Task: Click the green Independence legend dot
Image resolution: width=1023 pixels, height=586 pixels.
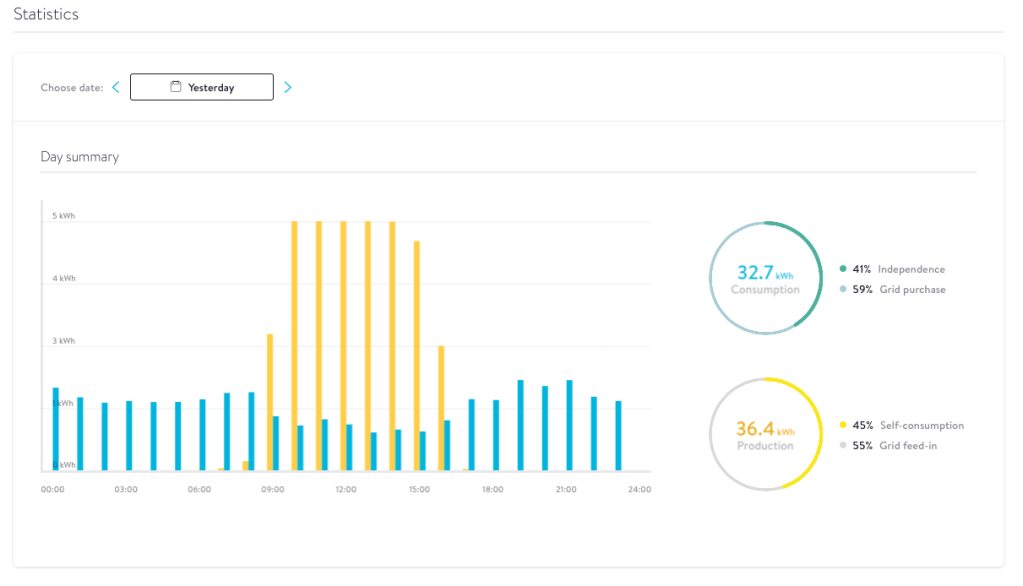Action: pyautogui.click(x=843, y=269)
